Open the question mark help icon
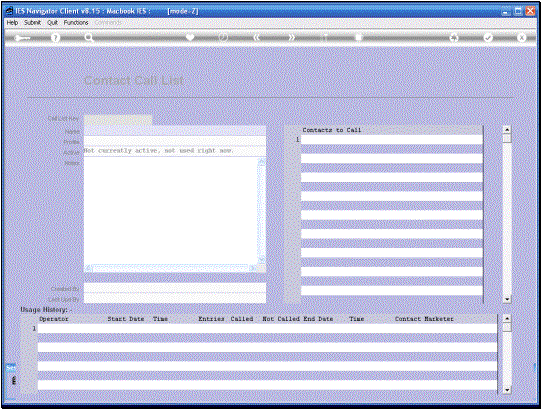The height and width of the screenshot is (409, 541). [x=55, y=38]
